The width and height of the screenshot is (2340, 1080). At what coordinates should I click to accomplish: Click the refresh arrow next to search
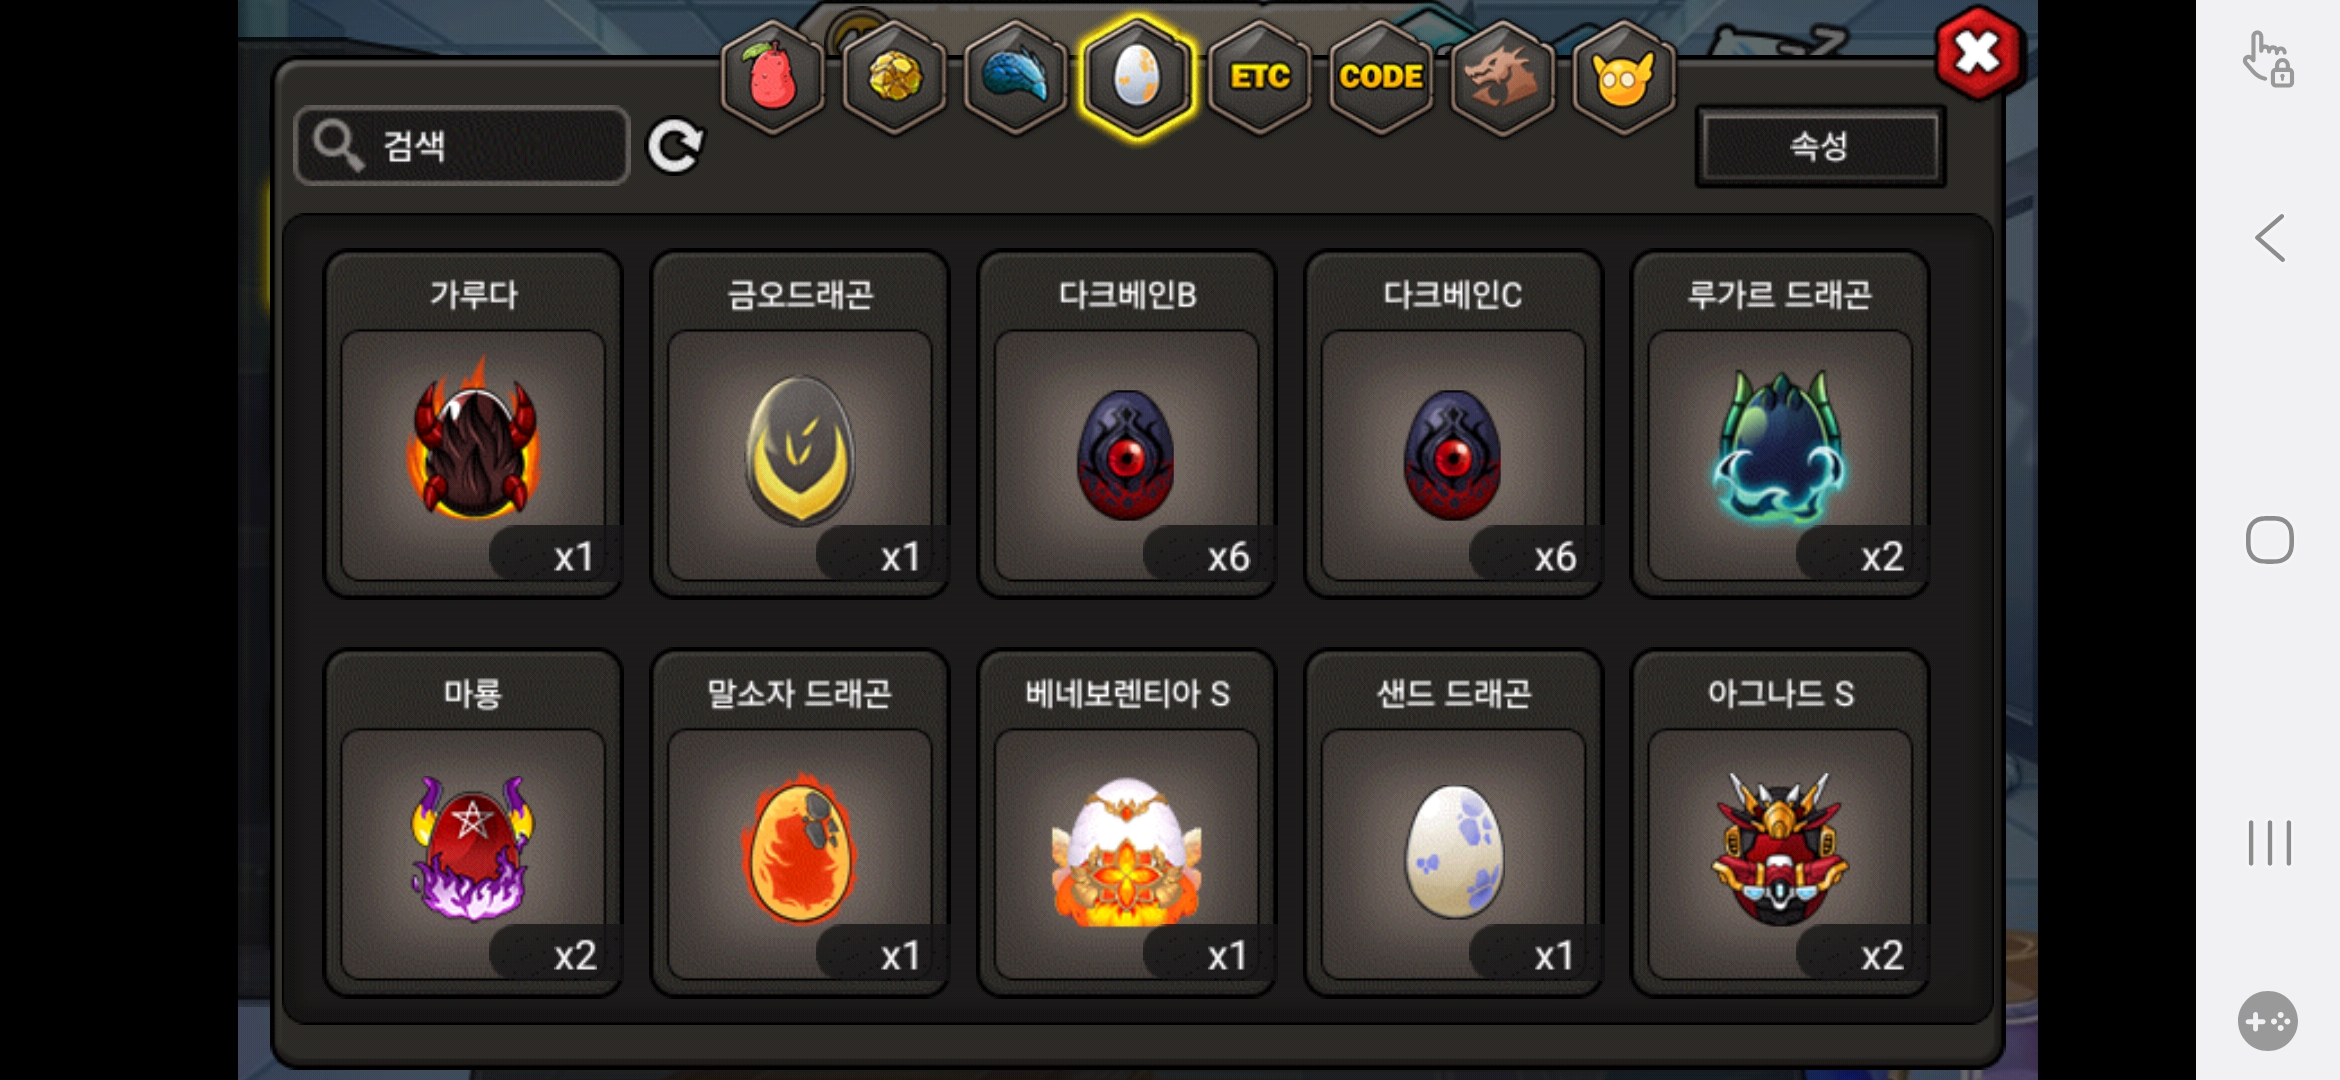[675, 147]
